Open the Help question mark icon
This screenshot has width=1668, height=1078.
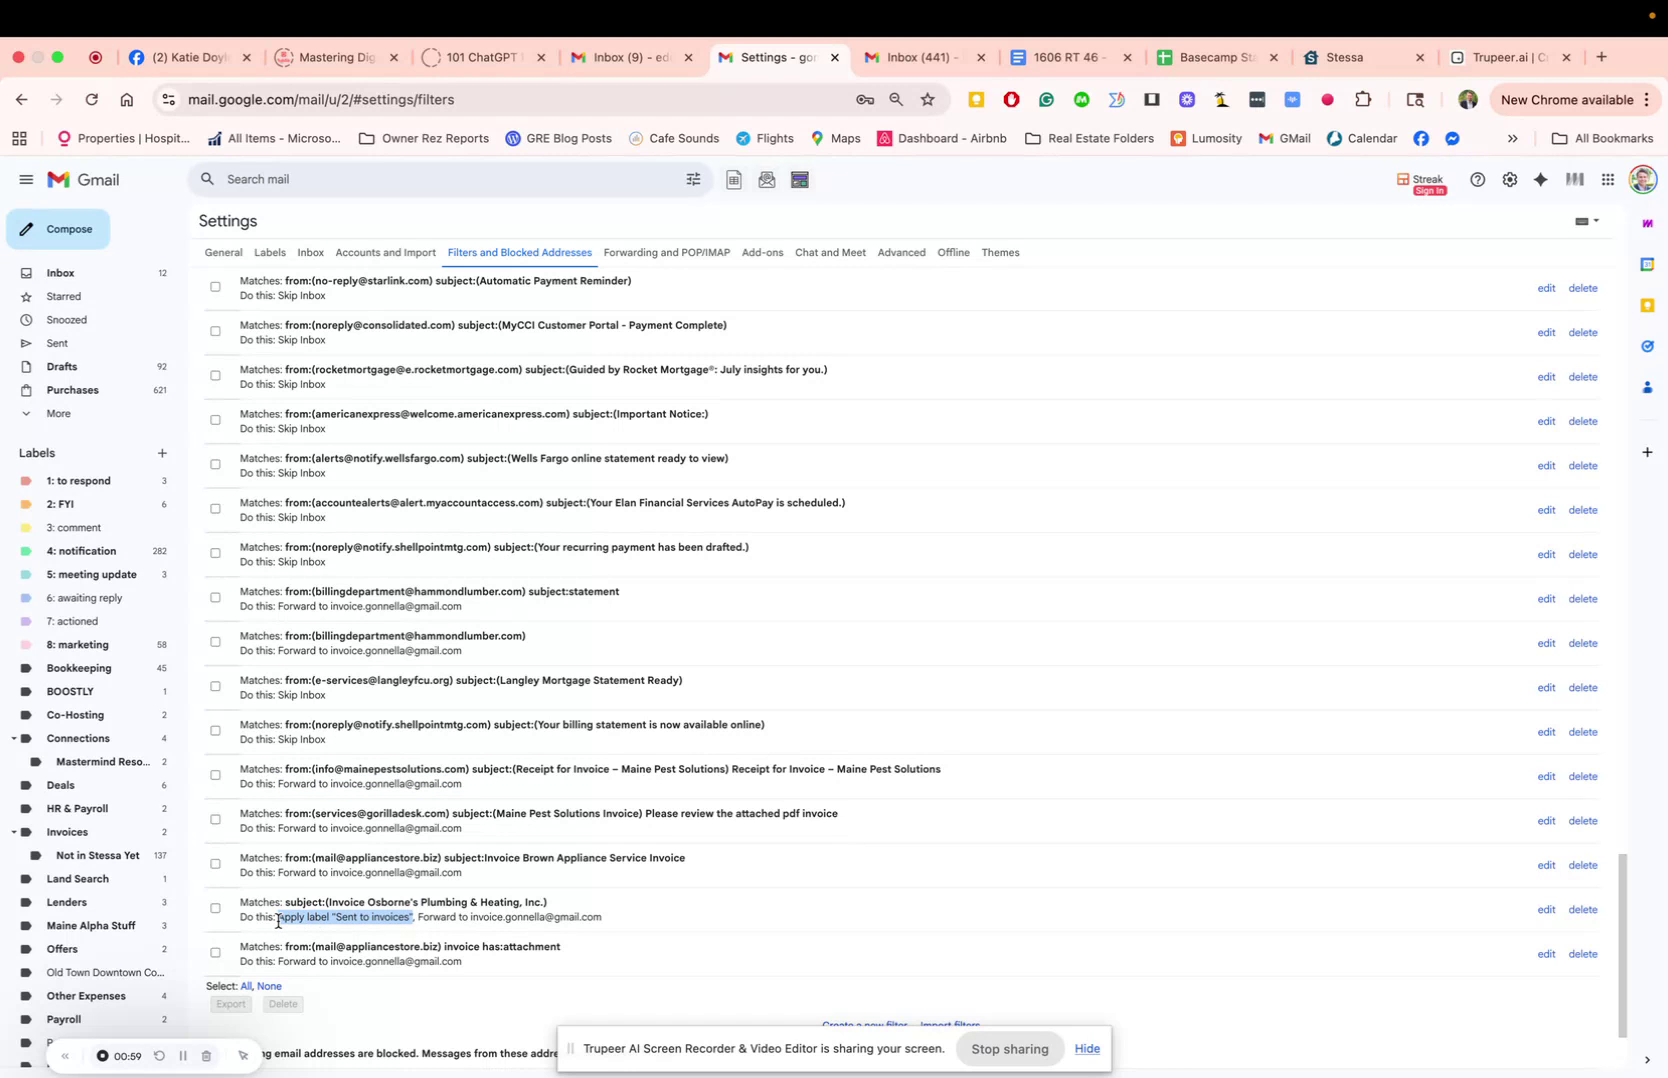1477,179
